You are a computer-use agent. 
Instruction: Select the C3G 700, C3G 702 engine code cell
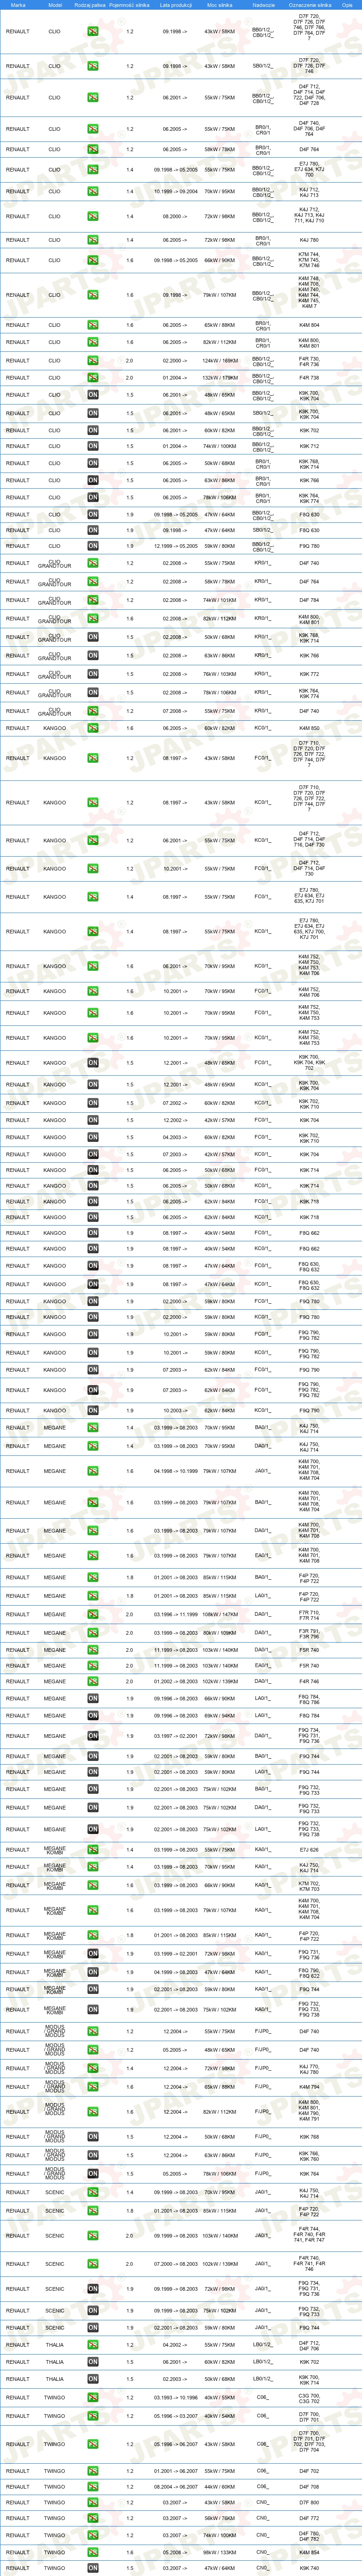point(309,2397)
